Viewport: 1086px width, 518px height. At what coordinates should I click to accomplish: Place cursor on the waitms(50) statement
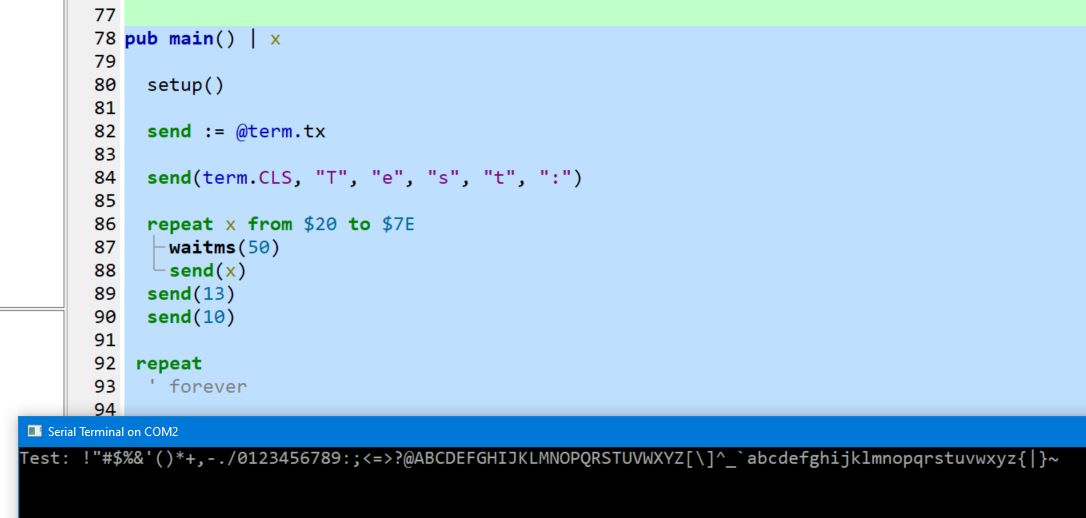coord(224,247)
